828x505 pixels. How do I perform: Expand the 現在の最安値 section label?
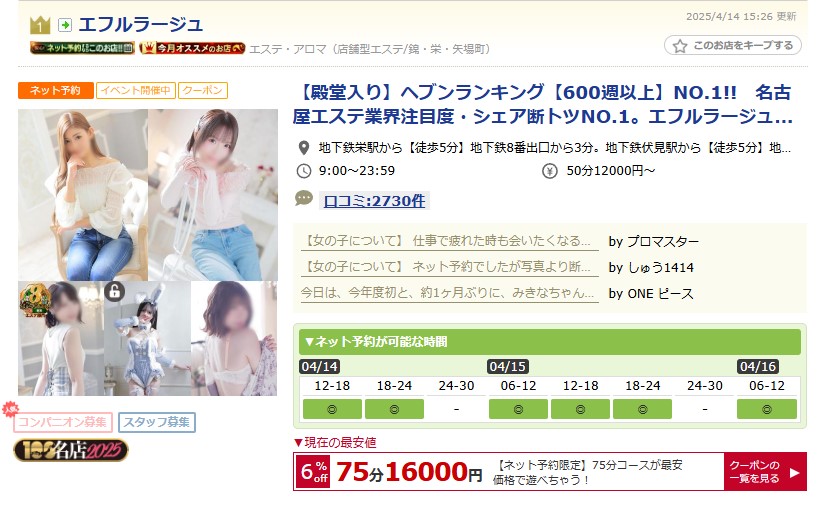pyautogui.click(x=335, y=443)
